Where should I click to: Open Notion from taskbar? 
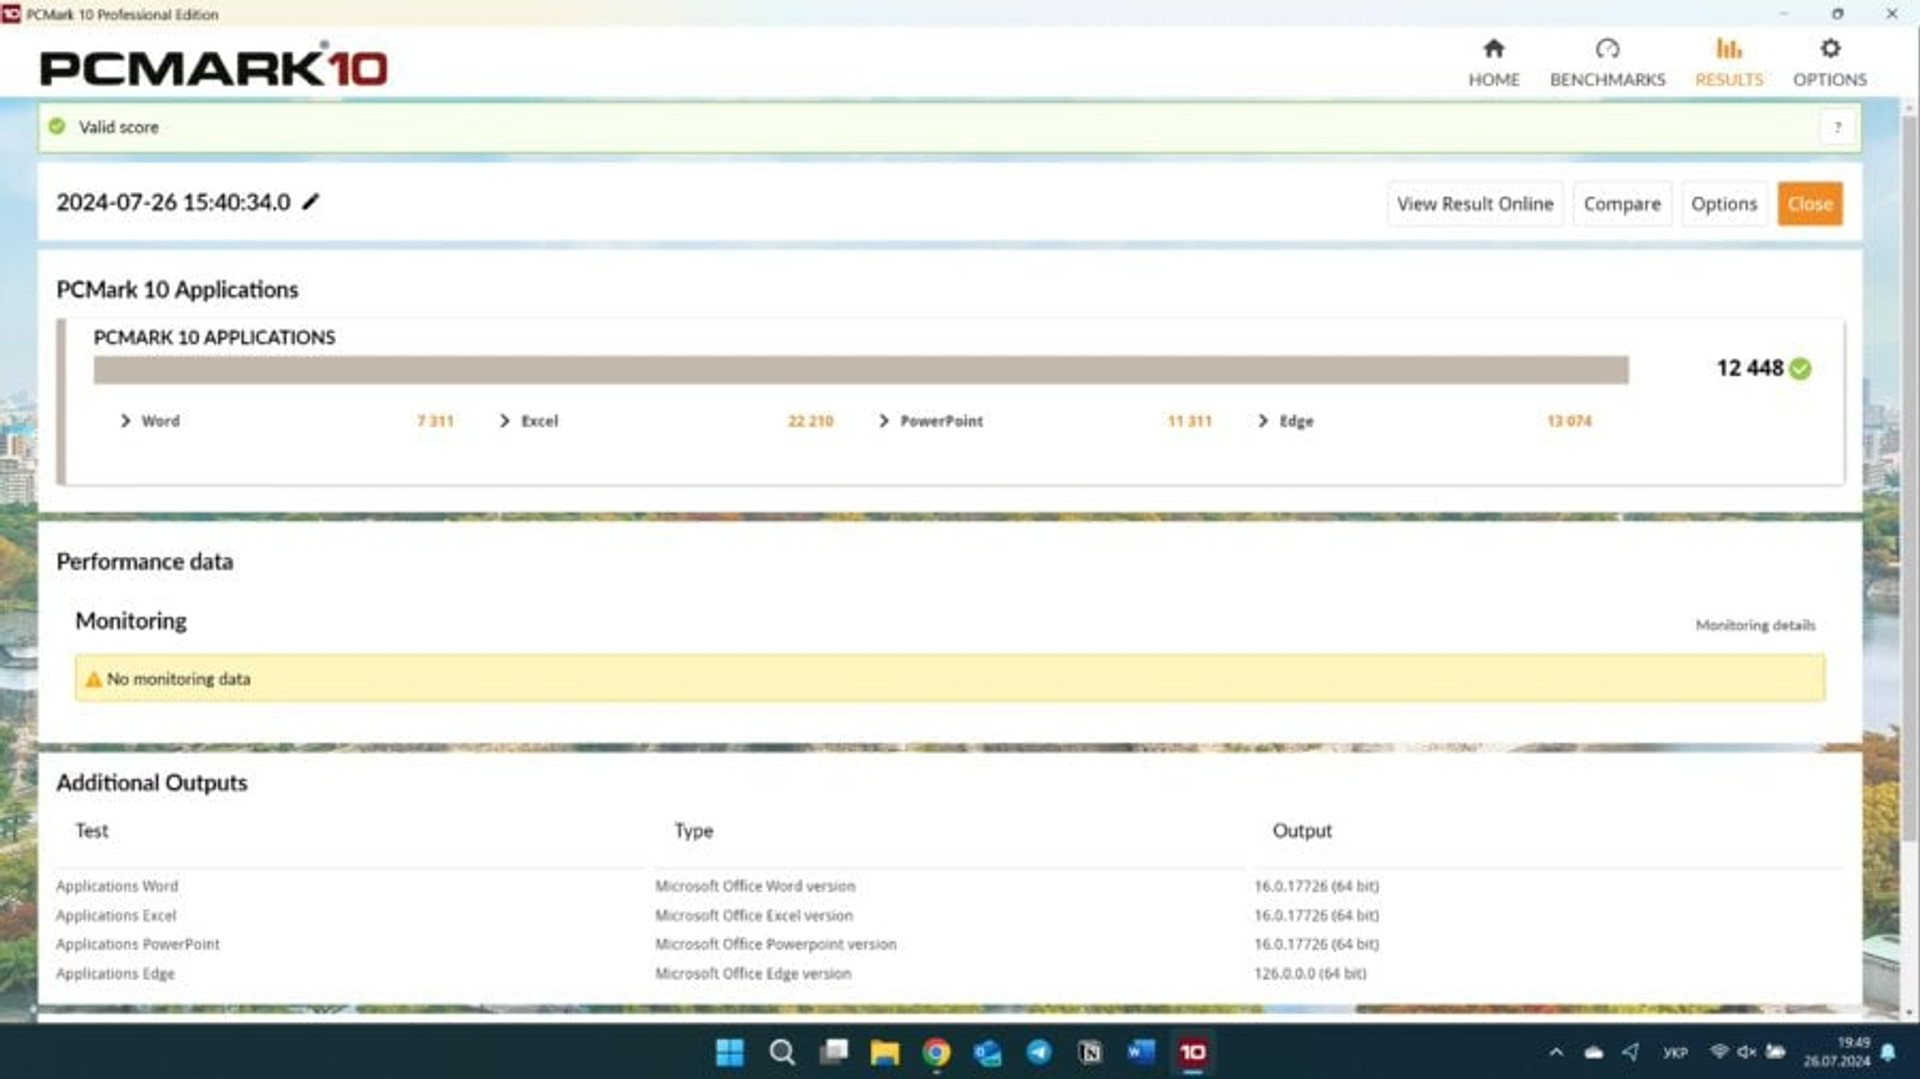(1090, 1052)
